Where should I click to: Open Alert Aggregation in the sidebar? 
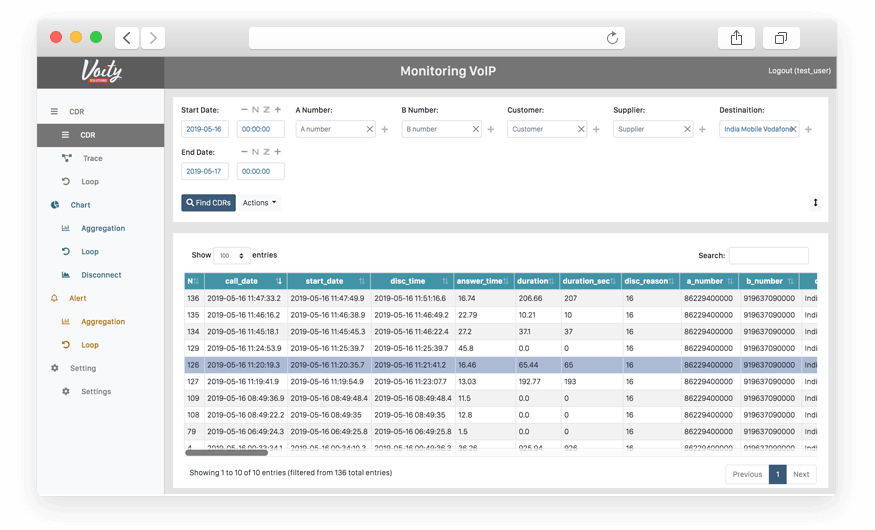103,322
